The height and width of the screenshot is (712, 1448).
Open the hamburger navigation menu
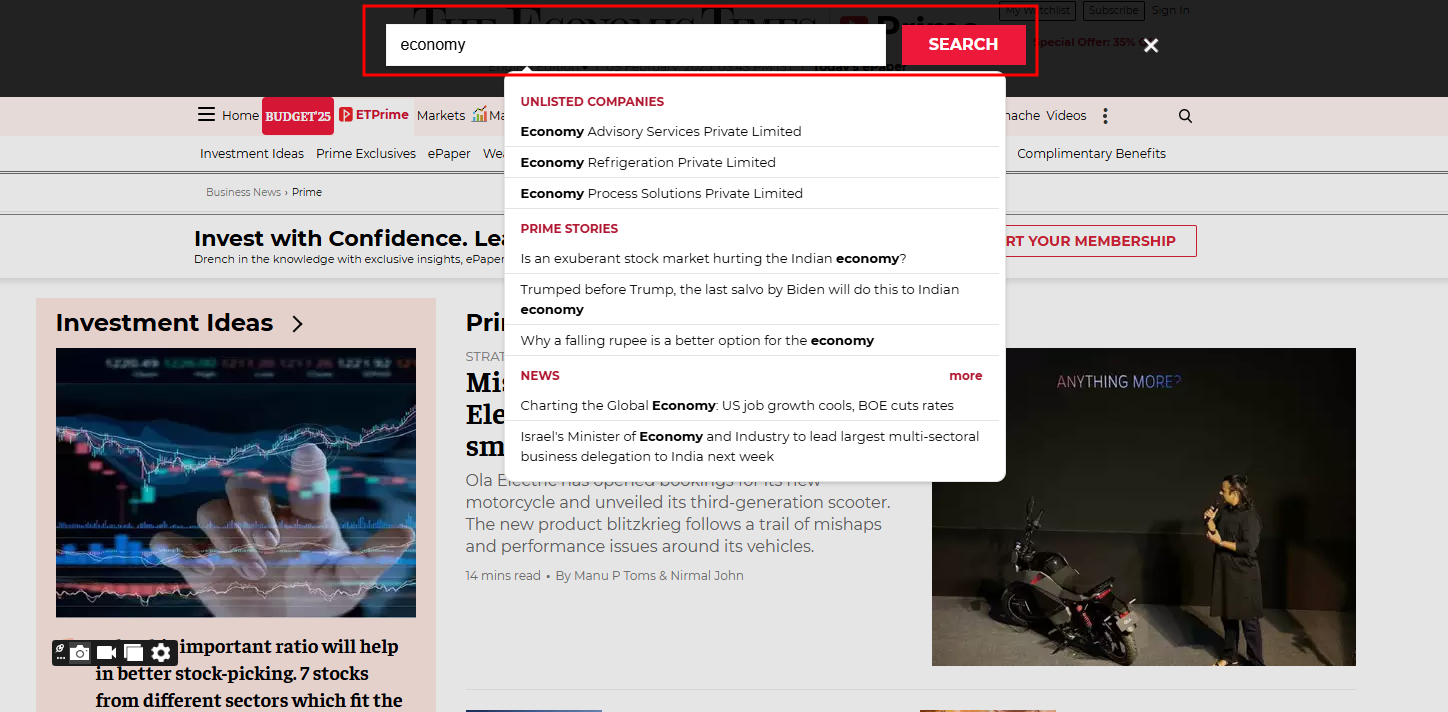[x=206, y=115]
